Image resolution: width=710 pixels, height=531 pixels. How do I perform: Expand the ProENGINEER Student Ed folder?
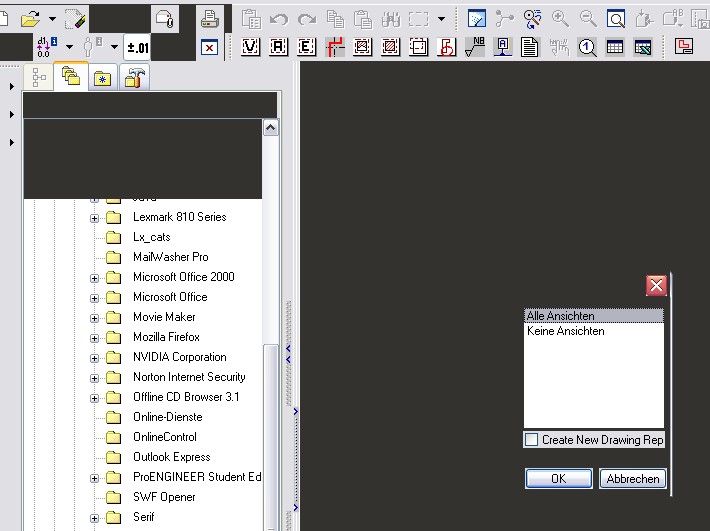click(94, 478)
